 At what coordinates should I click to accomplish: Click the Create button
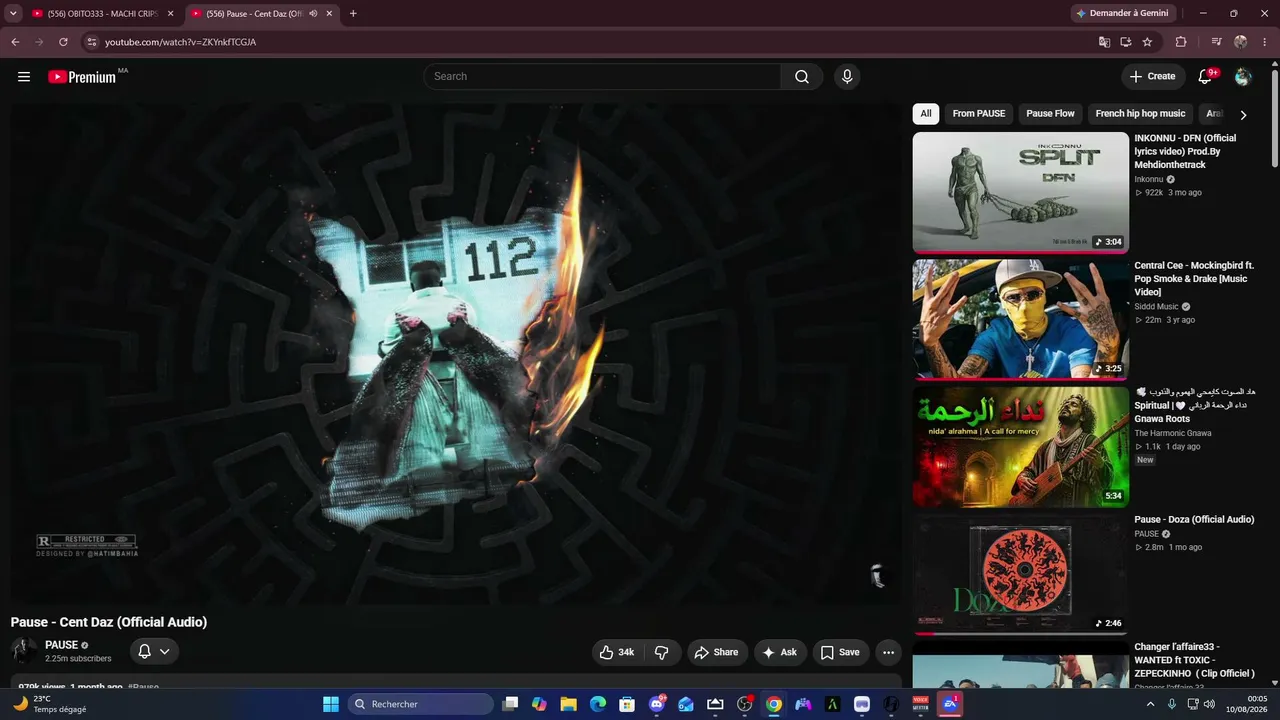1153,77
